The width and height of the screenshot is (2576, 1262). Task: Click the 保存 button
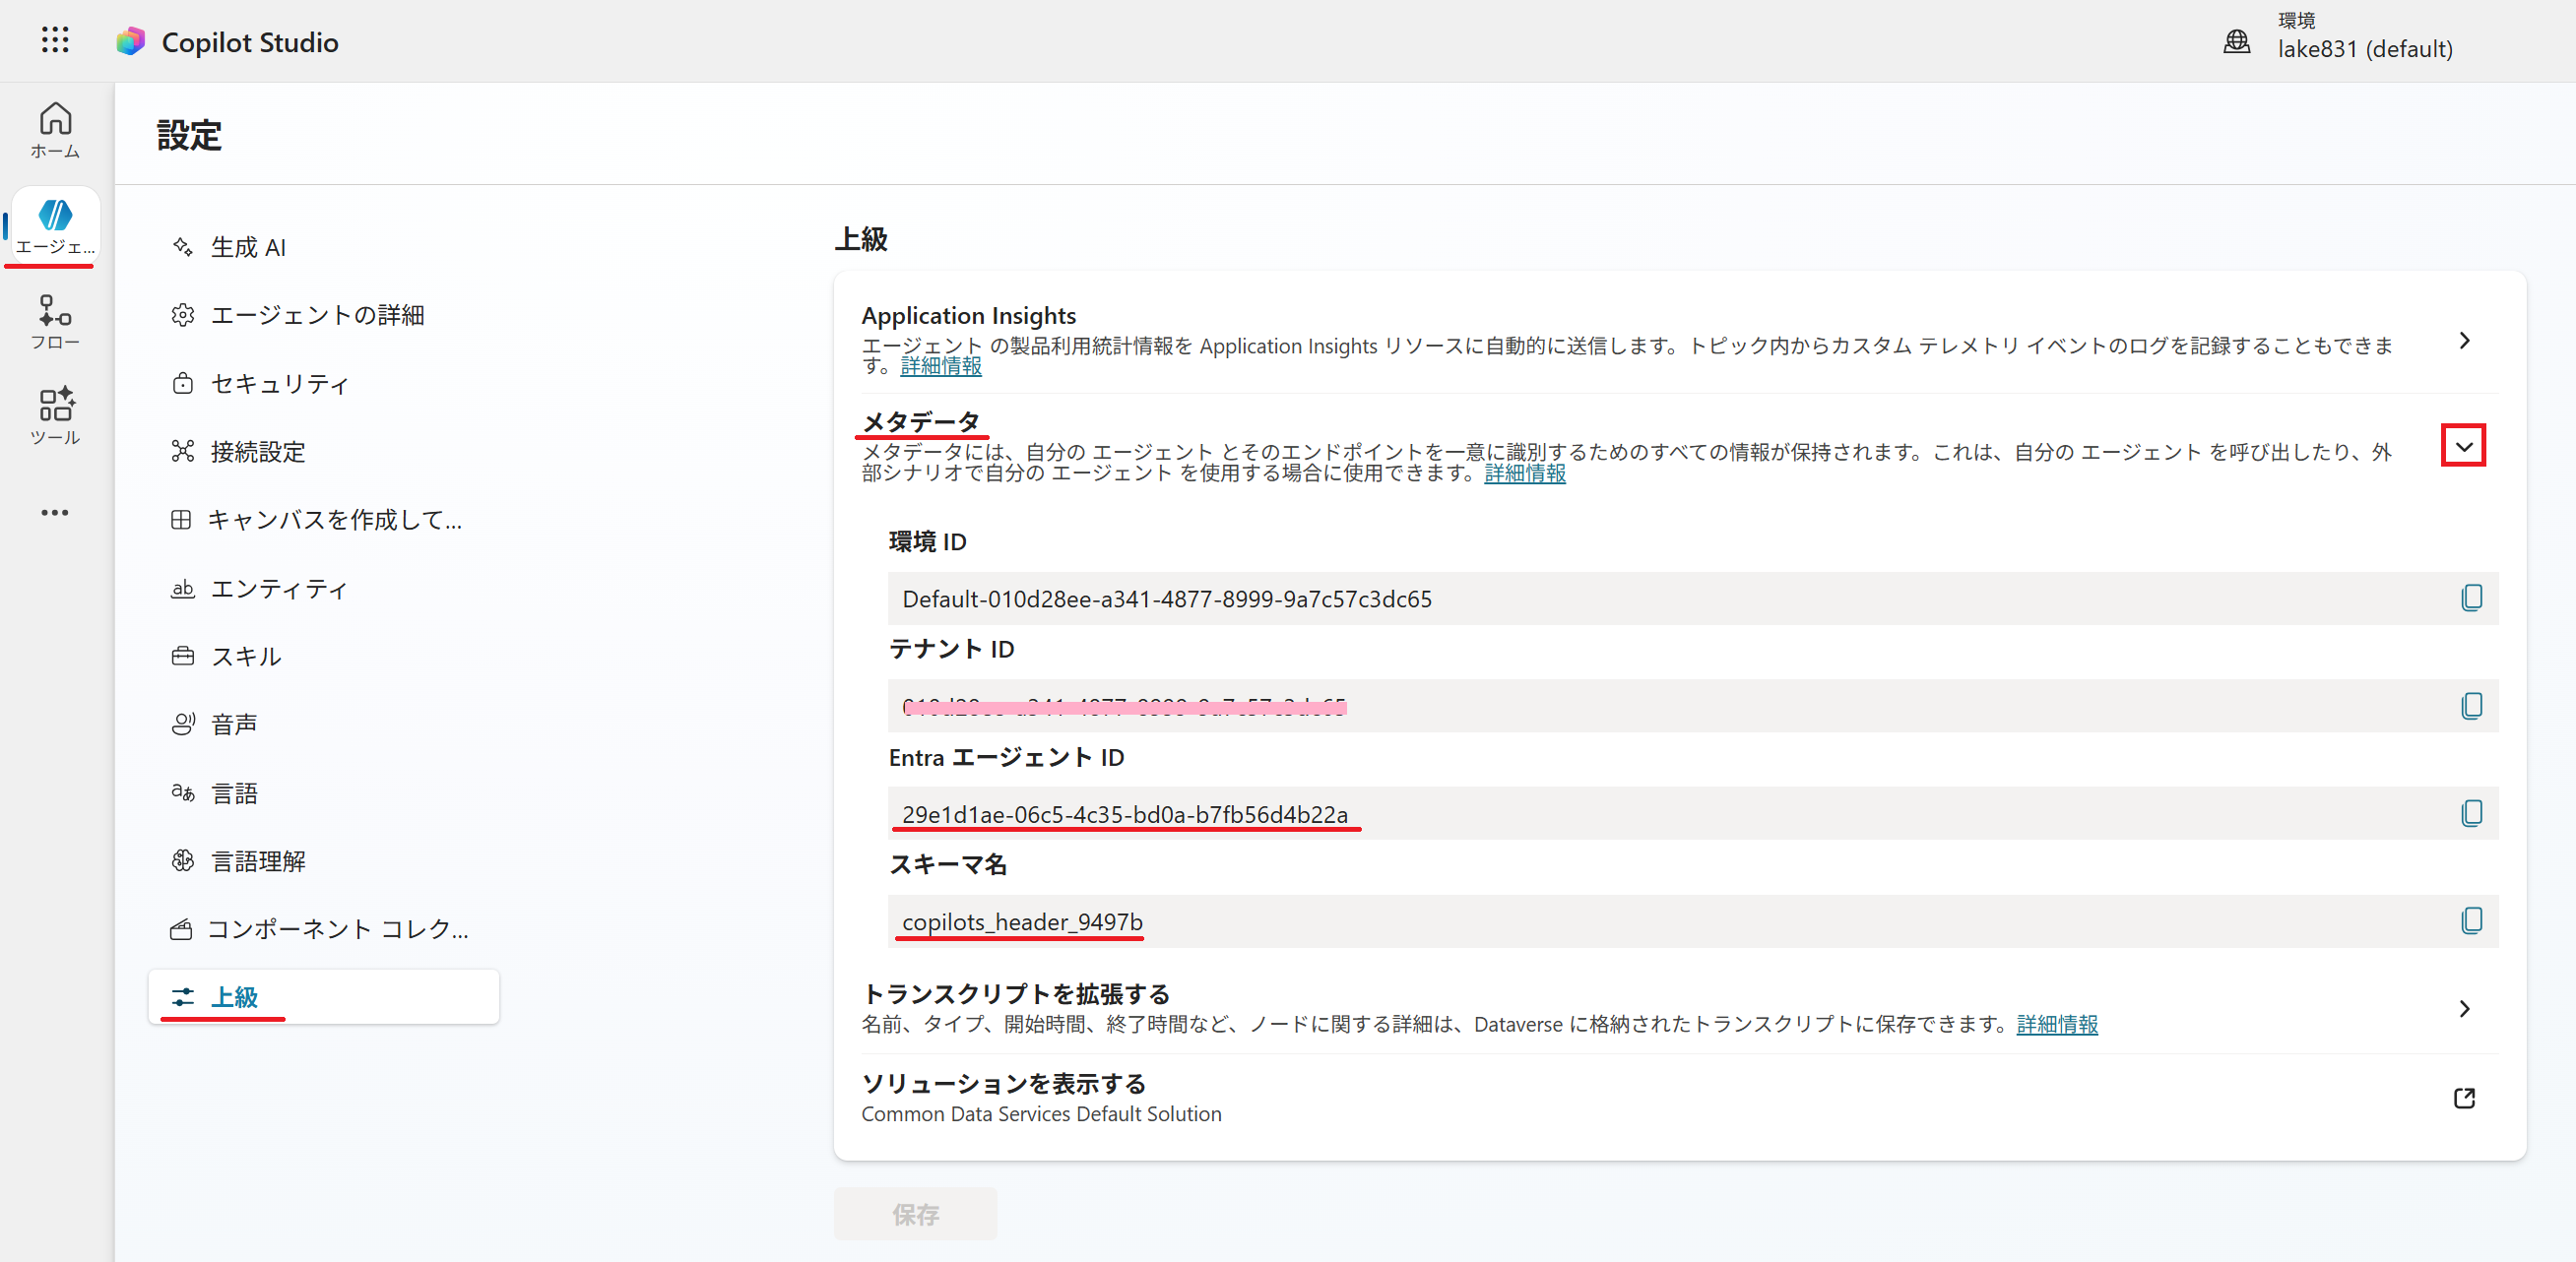[x=914, y=1214]
